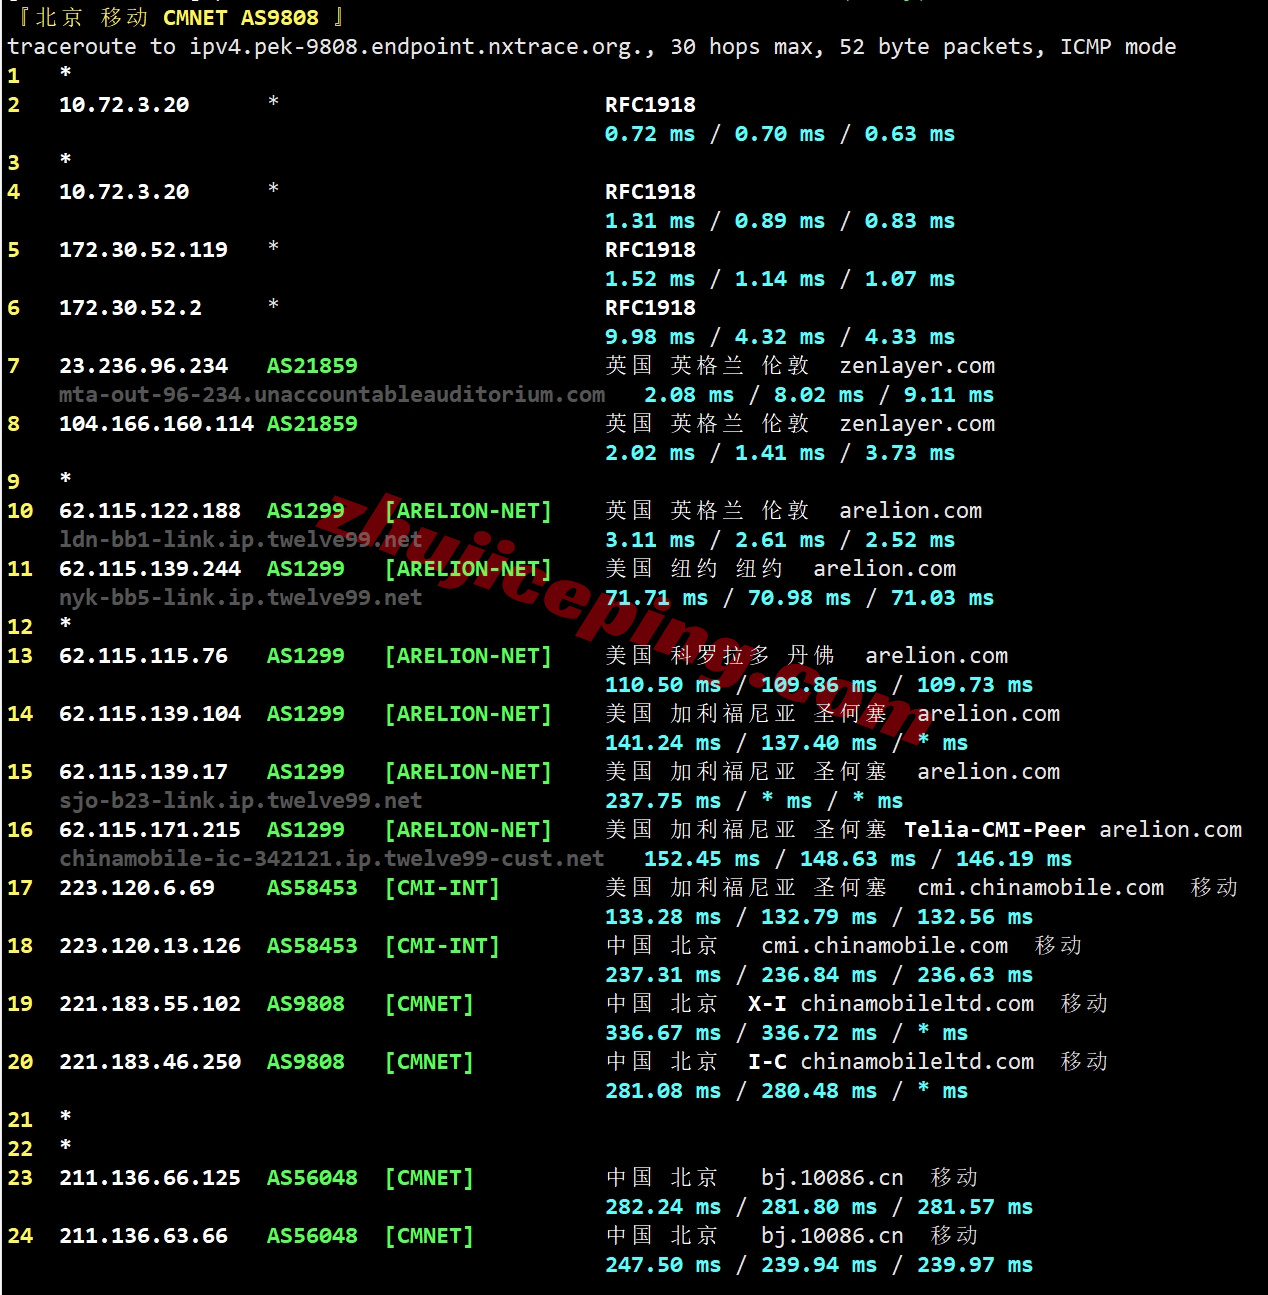Click IP address 62.115.139.104
Screen dimensions: 1268x1295
(x=150, y=714)
